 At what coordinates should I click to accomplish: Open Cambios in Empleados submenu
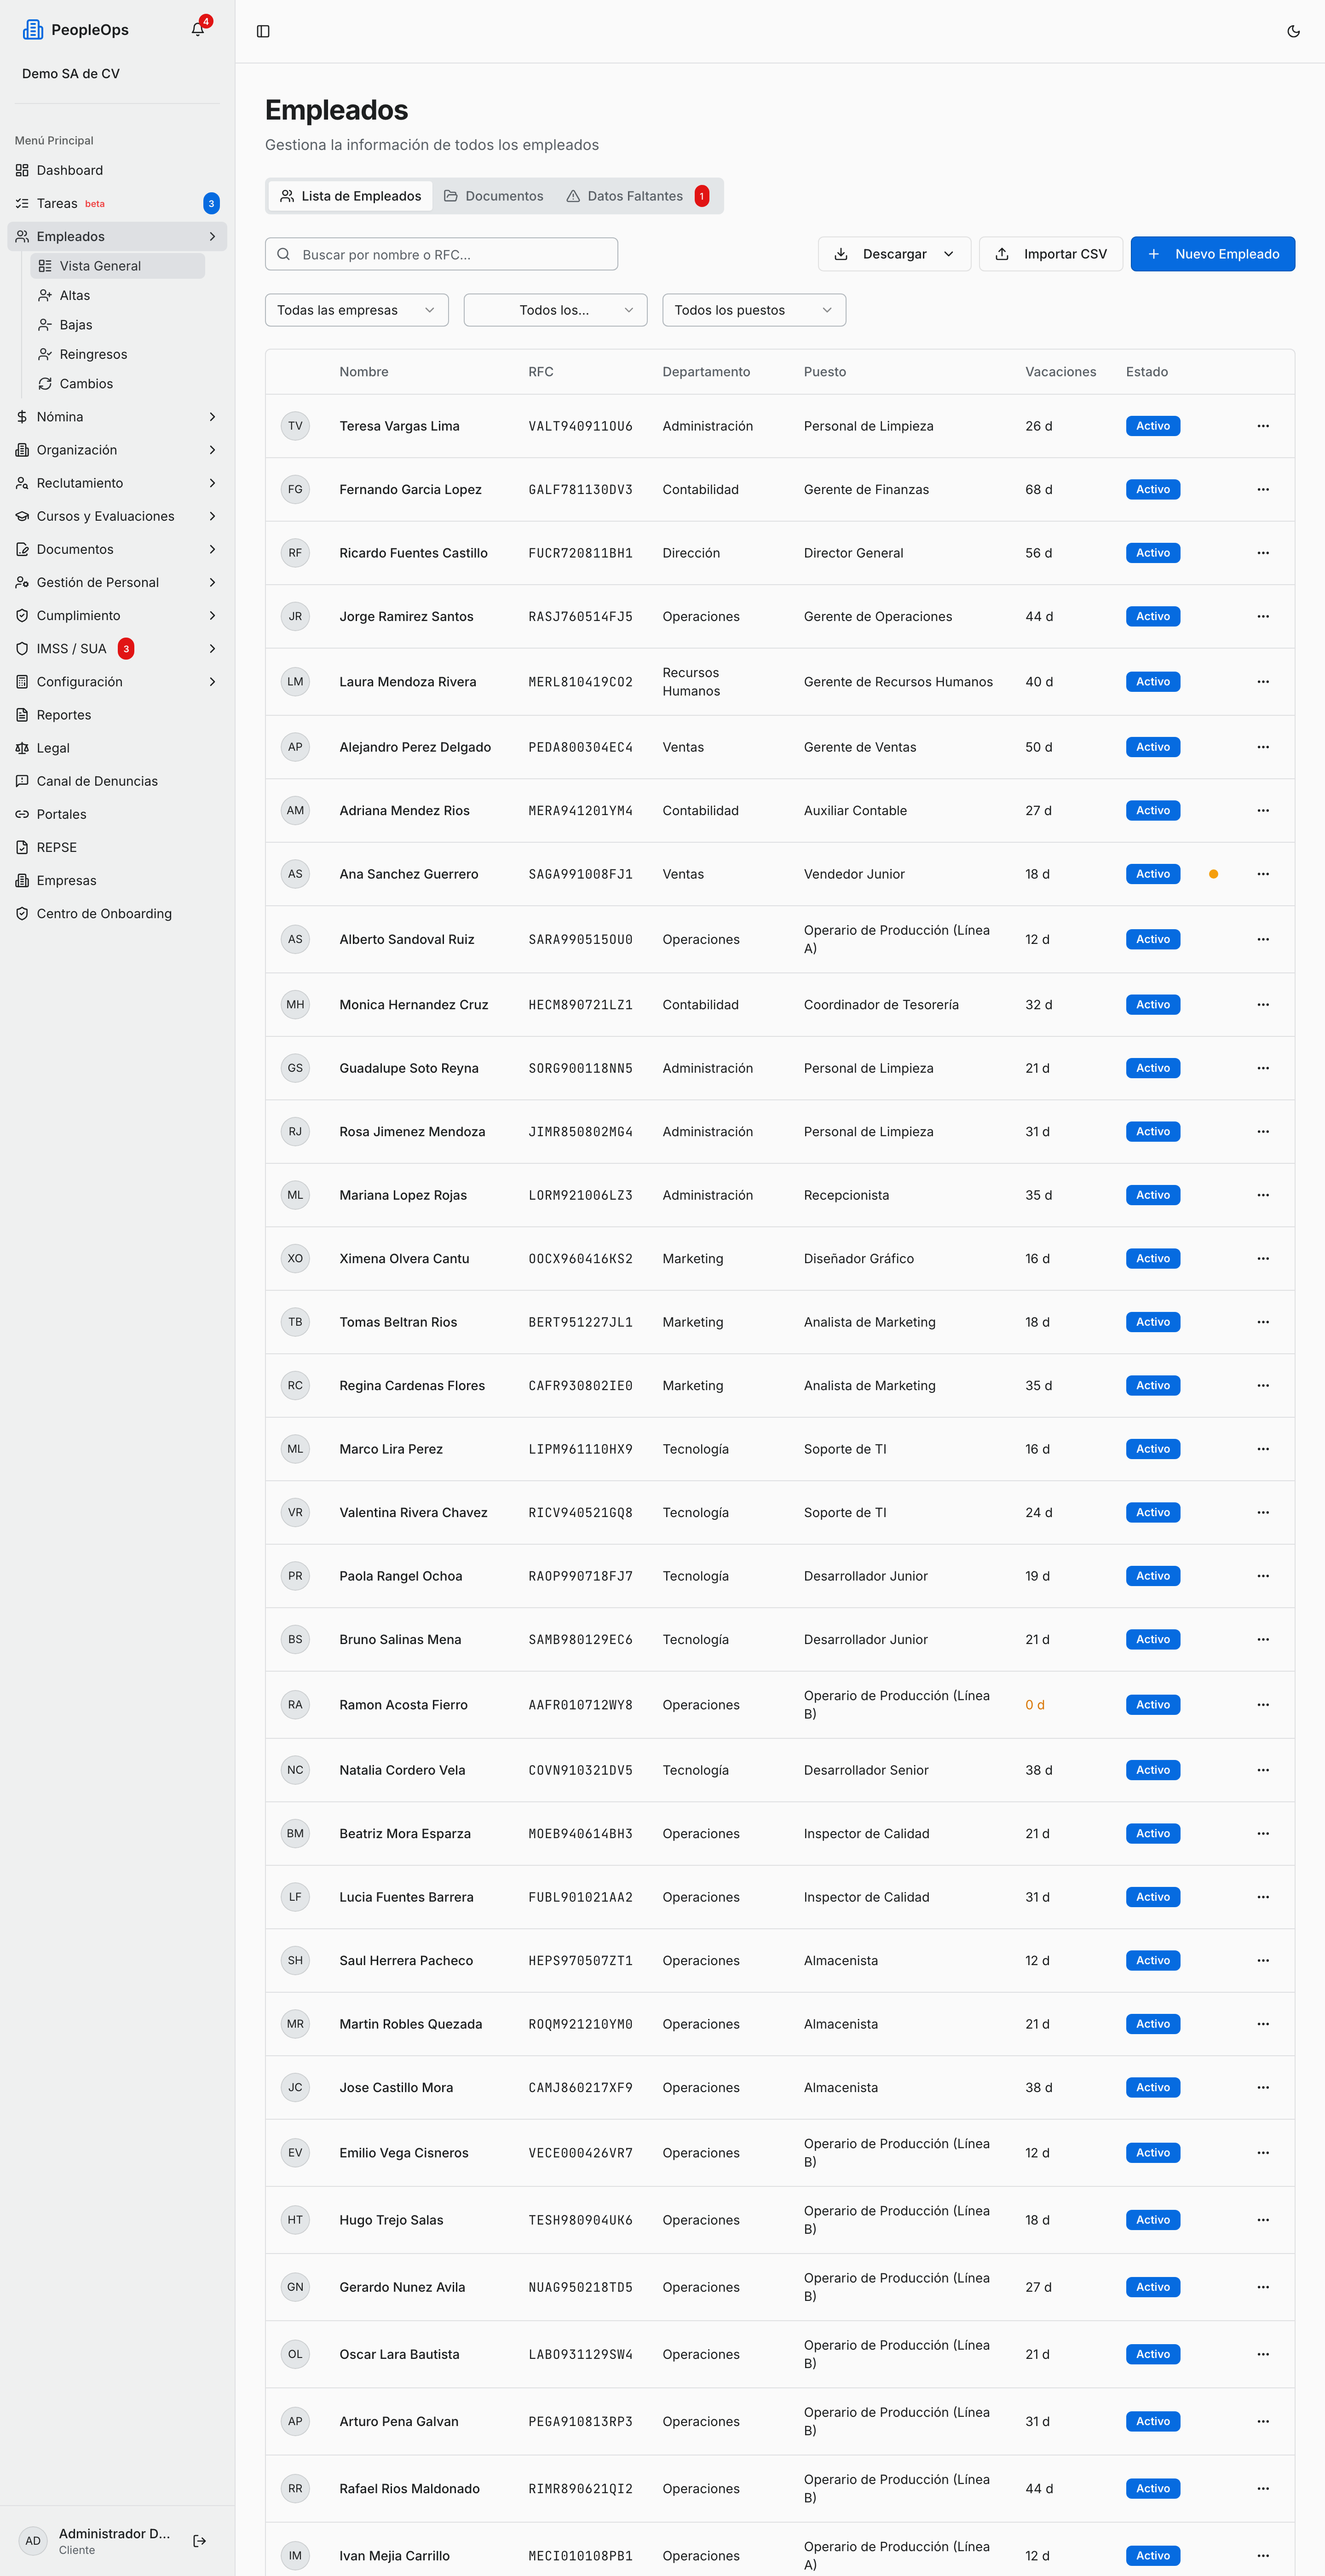[118, 384]
